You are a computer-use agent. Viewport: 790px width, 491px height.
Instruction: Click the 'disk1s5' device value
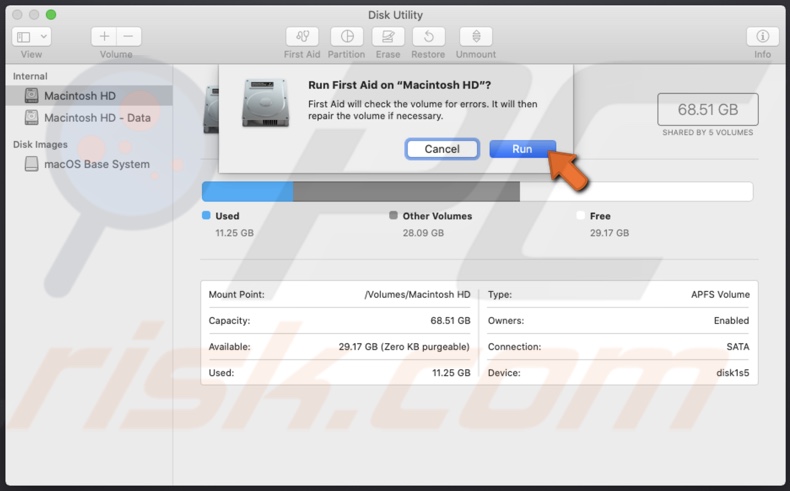(733, 373)
